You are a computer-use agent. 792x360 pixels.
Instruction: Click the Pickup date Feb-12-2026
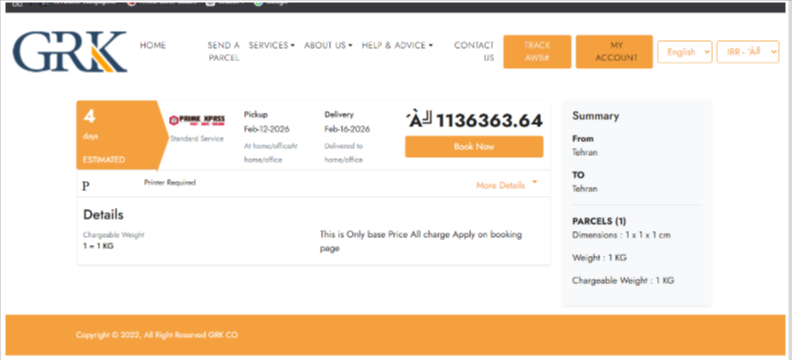(x=267, y=129)
